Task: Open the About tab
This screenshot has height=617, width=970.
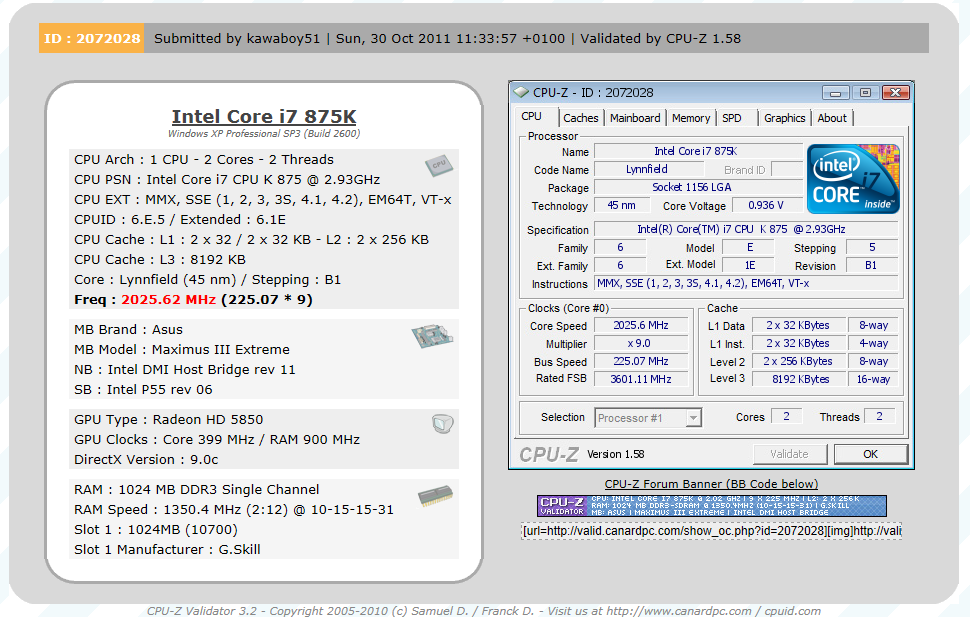Action: click(832, 118)
